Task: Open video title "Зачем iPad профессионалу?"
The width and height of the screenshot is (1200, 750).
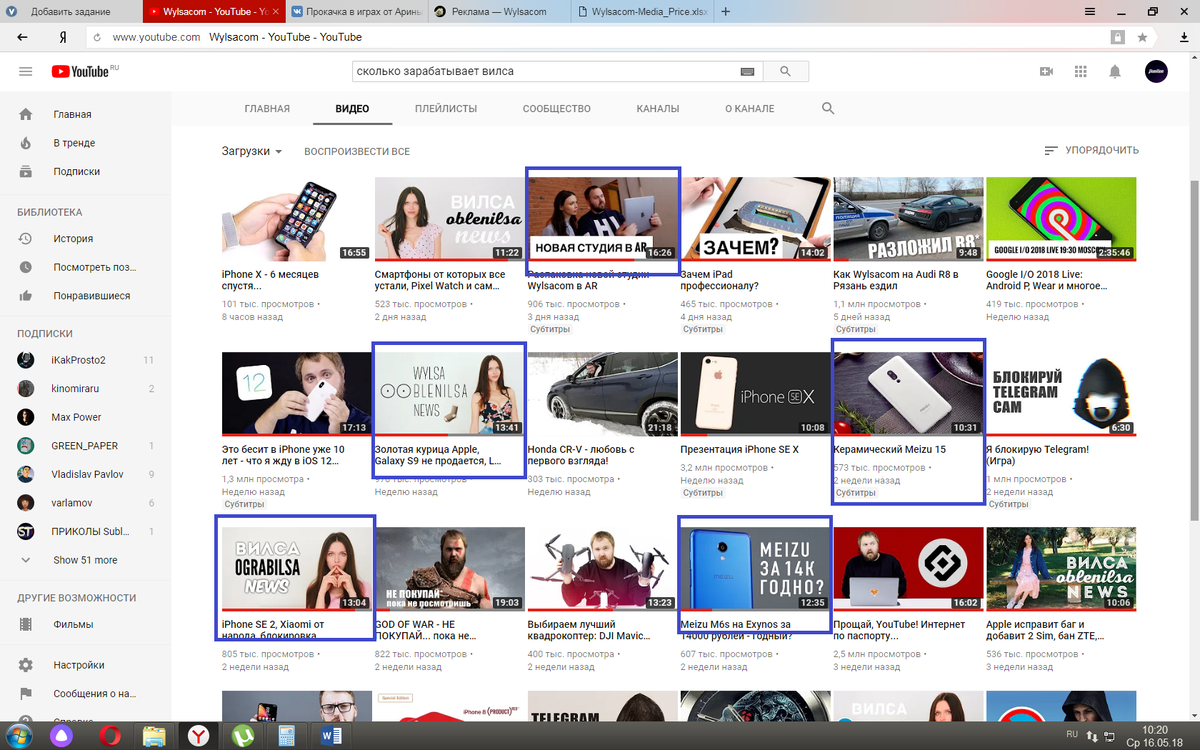Action: [x=718, y=279]
